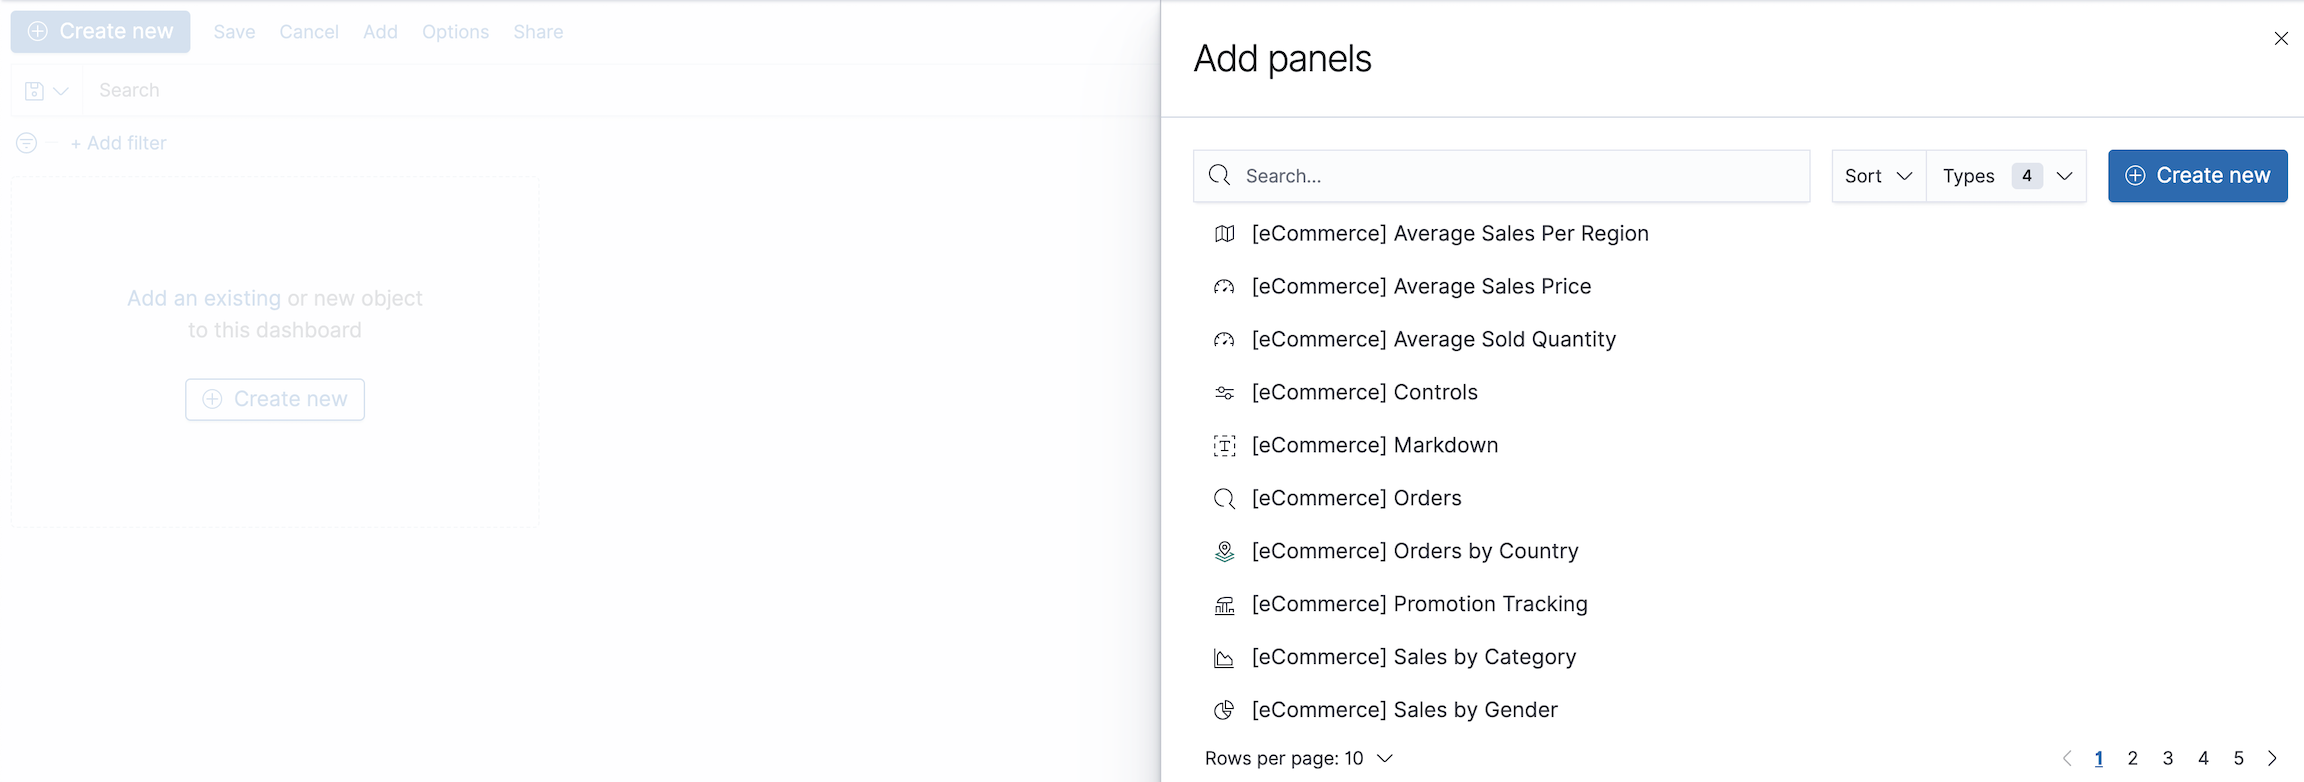
Task: Select the maps layer icon beside Orders by Country
Action: tap(1224, 551)
